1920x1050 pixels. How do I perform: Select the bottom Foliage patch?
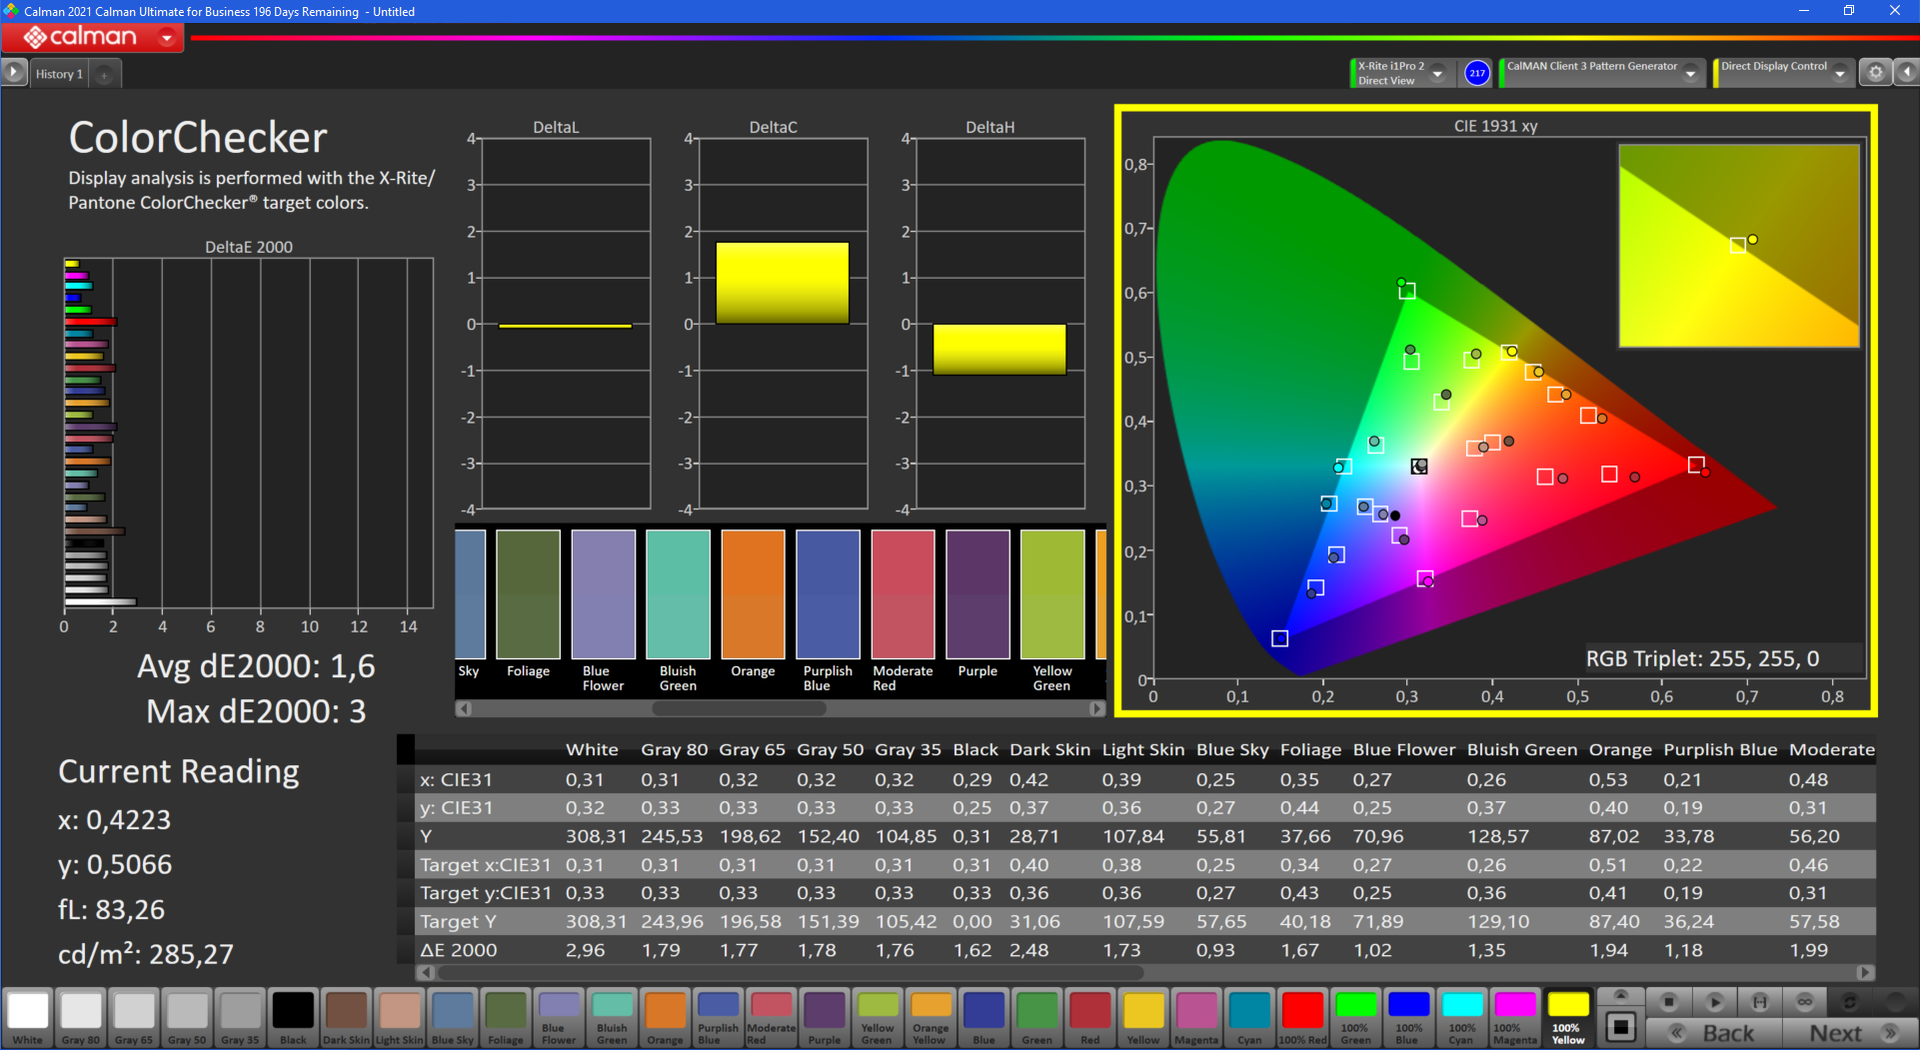click(x=506, y=1017)
